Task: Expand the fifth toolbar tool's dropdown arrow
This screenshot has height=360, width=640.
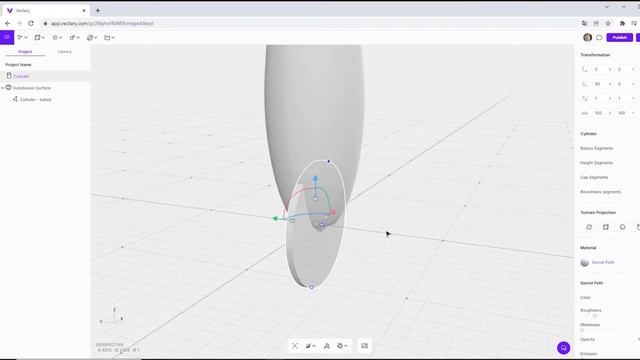Action: coord(96,38)
